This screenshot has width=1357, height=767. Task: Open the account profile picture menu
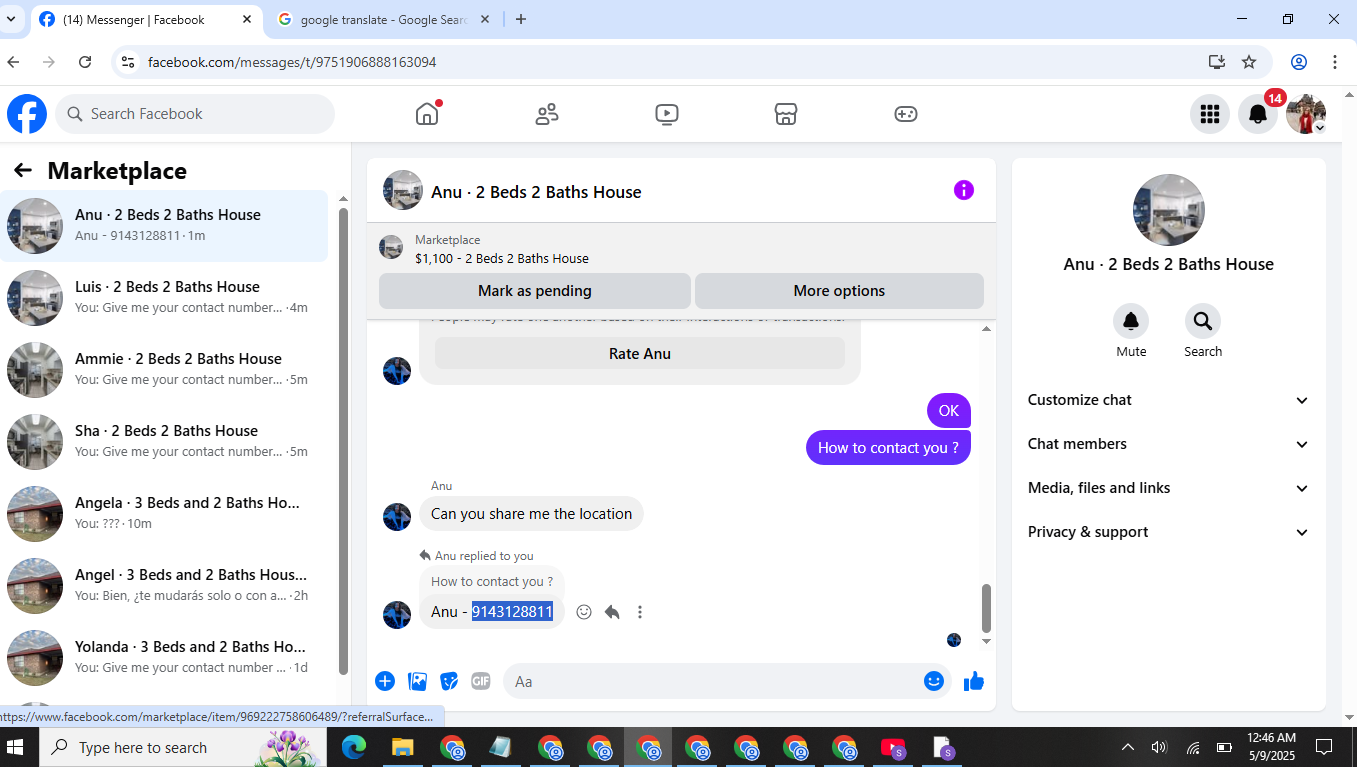pos(1306,114)
